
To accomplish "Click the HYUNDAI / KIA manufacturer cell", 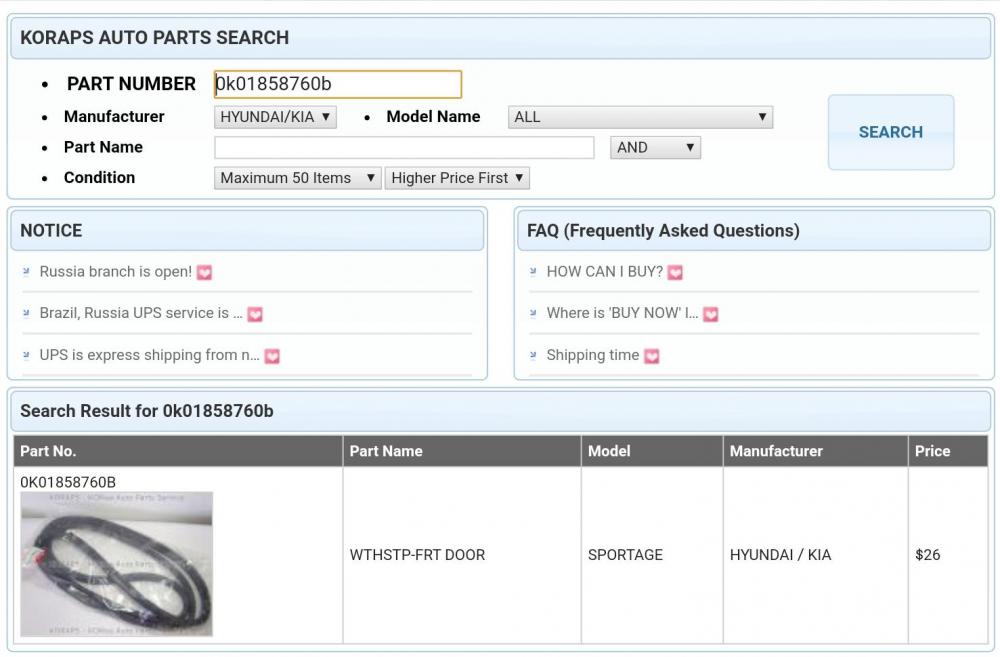I will point(781,555).
